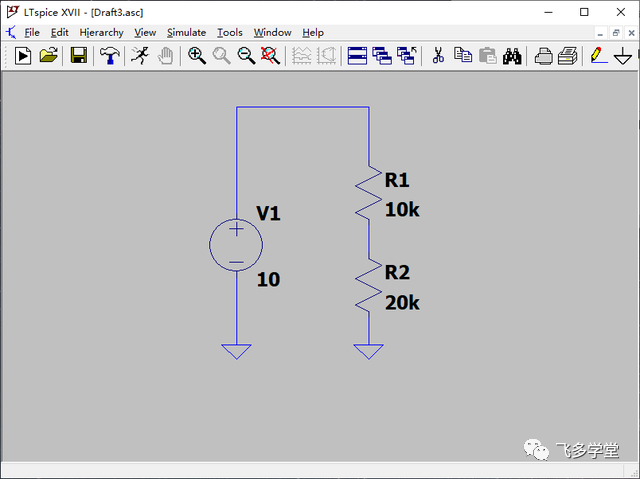Click the Zoom to Fit icon
The width and height of the screenshot is (640, 479).
(x=271, y=55)
